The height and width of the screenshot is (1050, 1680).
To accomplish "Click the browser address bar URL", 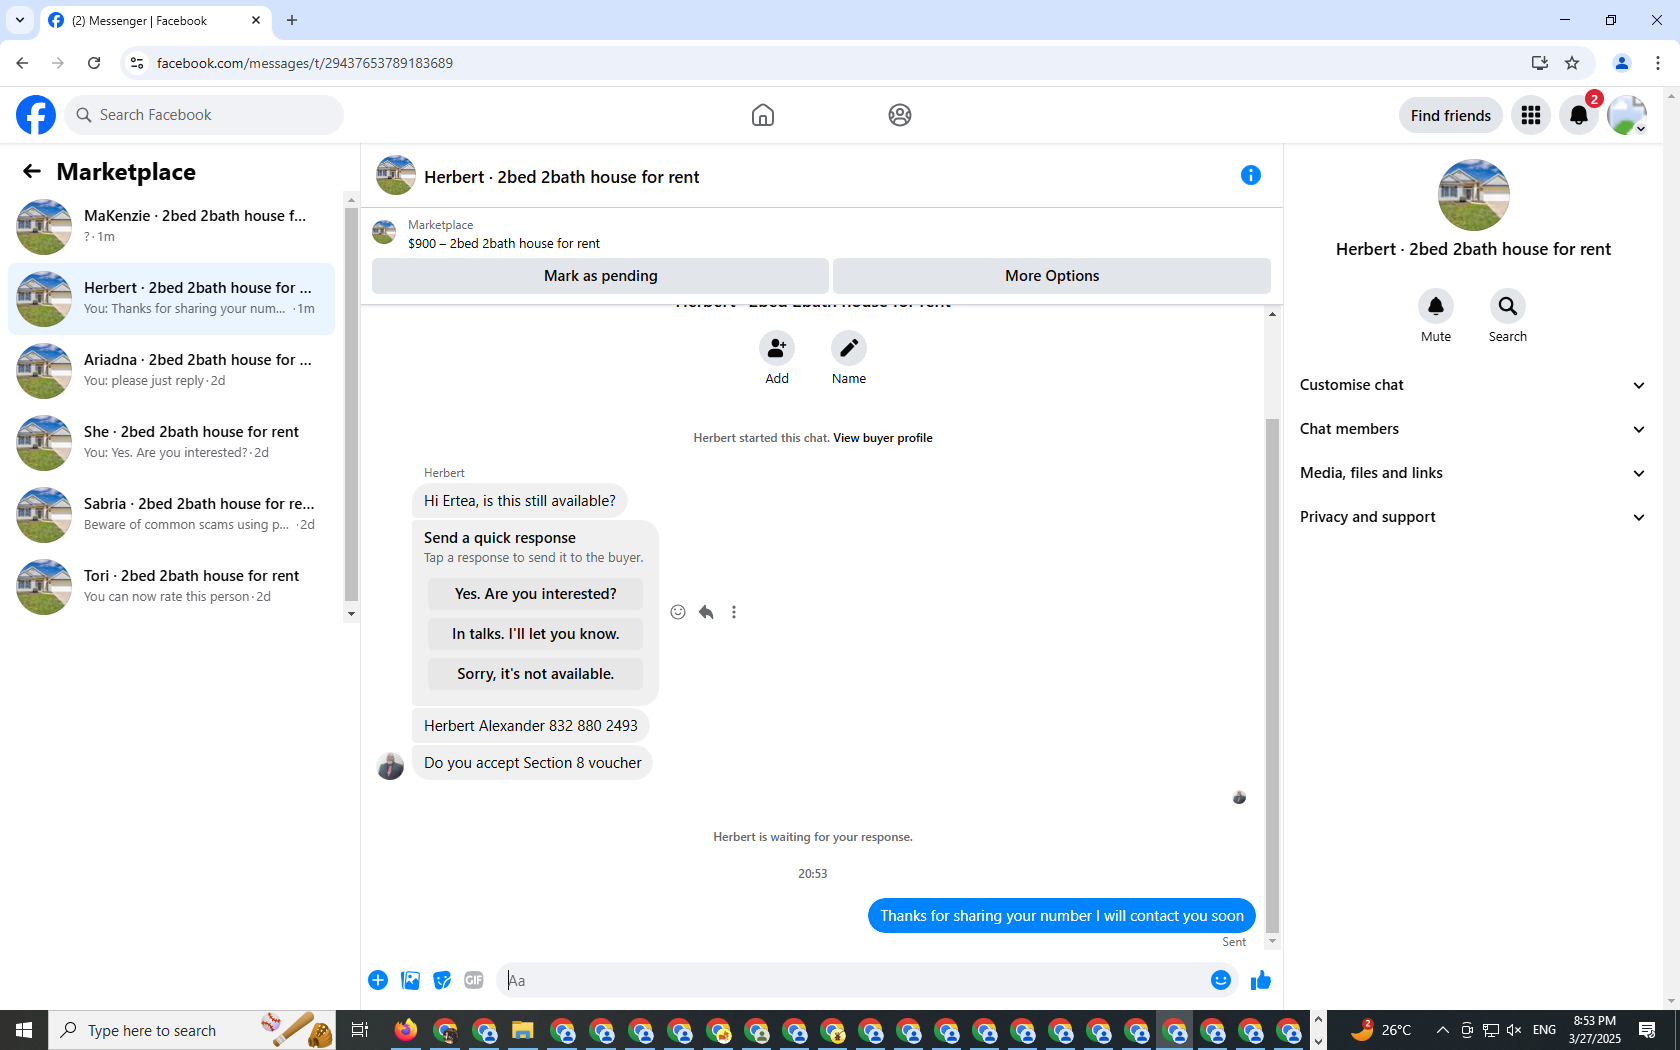I will tap(304, 63).
